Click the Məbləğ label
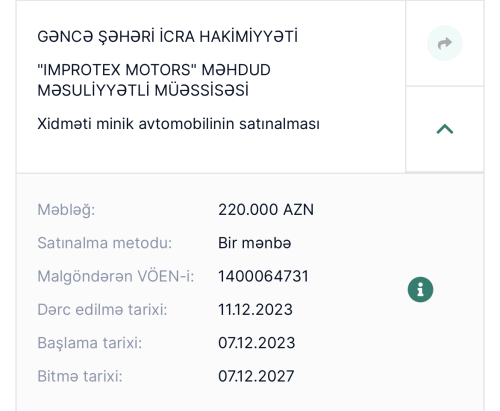500x411 pixels. click(66, 210)
